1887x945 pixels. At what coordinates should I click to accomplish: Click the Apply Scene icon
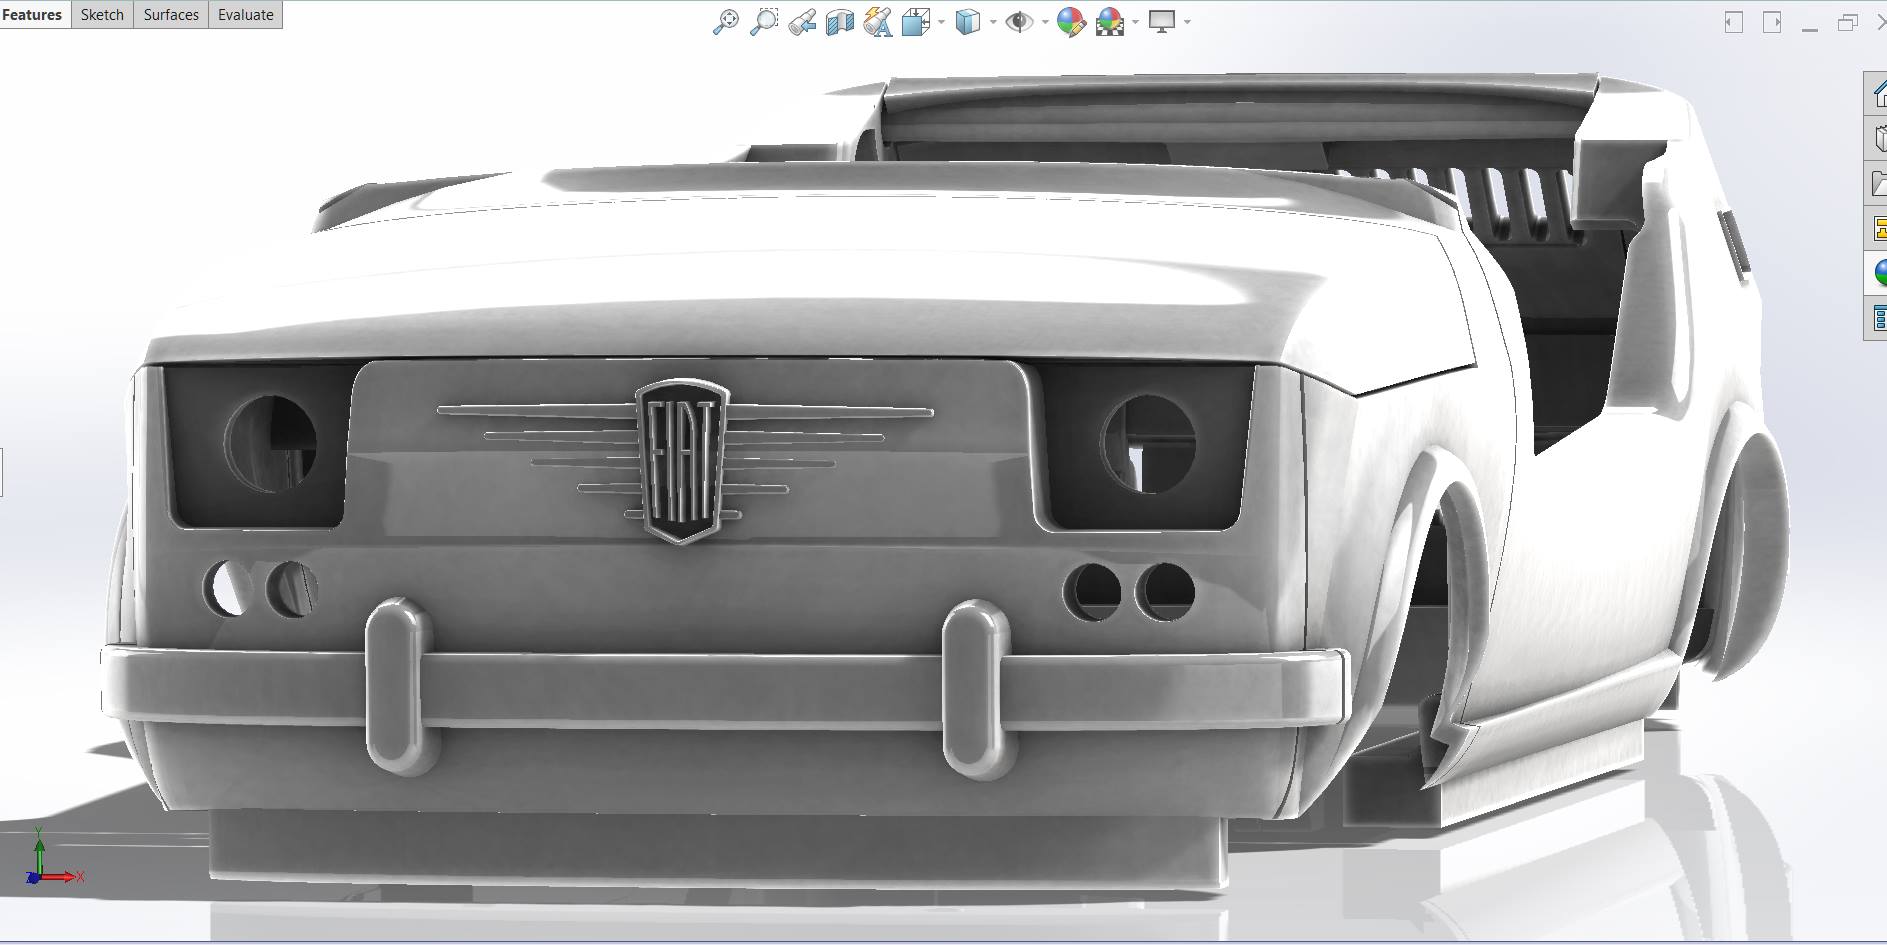click(x=1110, y=22)
